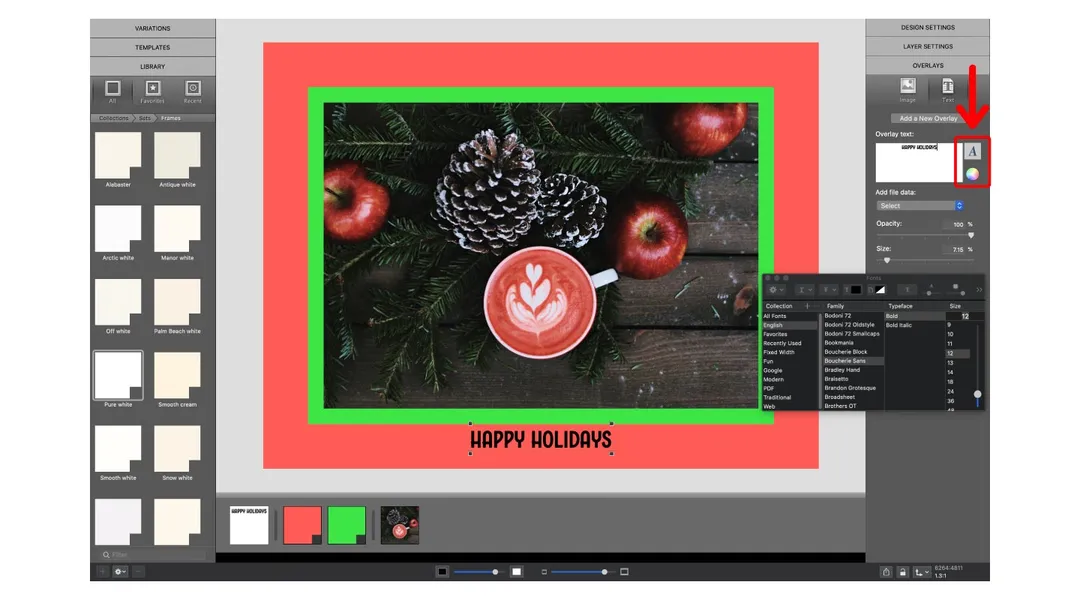This screenshot has height=600, width=1080.
Task: Open the underline style dropdown in Fonts panel
Action: click(804, 290)
